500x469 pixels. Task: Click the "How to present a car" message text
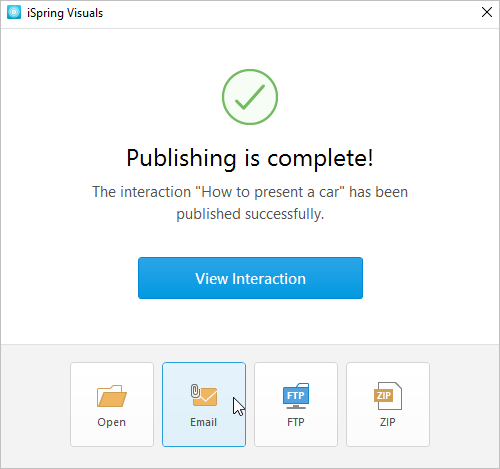270,192
